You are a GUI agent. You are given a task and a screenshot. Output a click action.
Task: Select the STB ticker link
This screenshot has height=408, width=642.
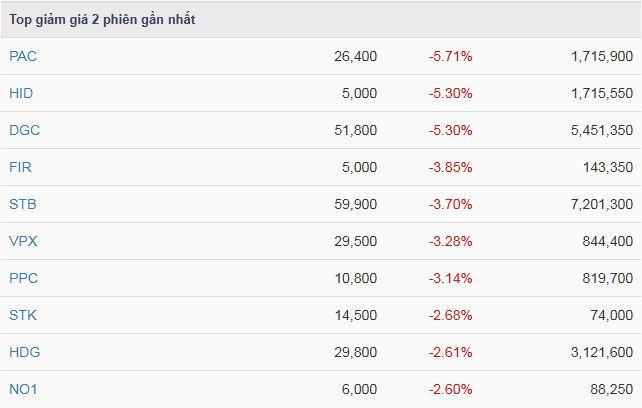pyautogui.click(x=23, y=204)
